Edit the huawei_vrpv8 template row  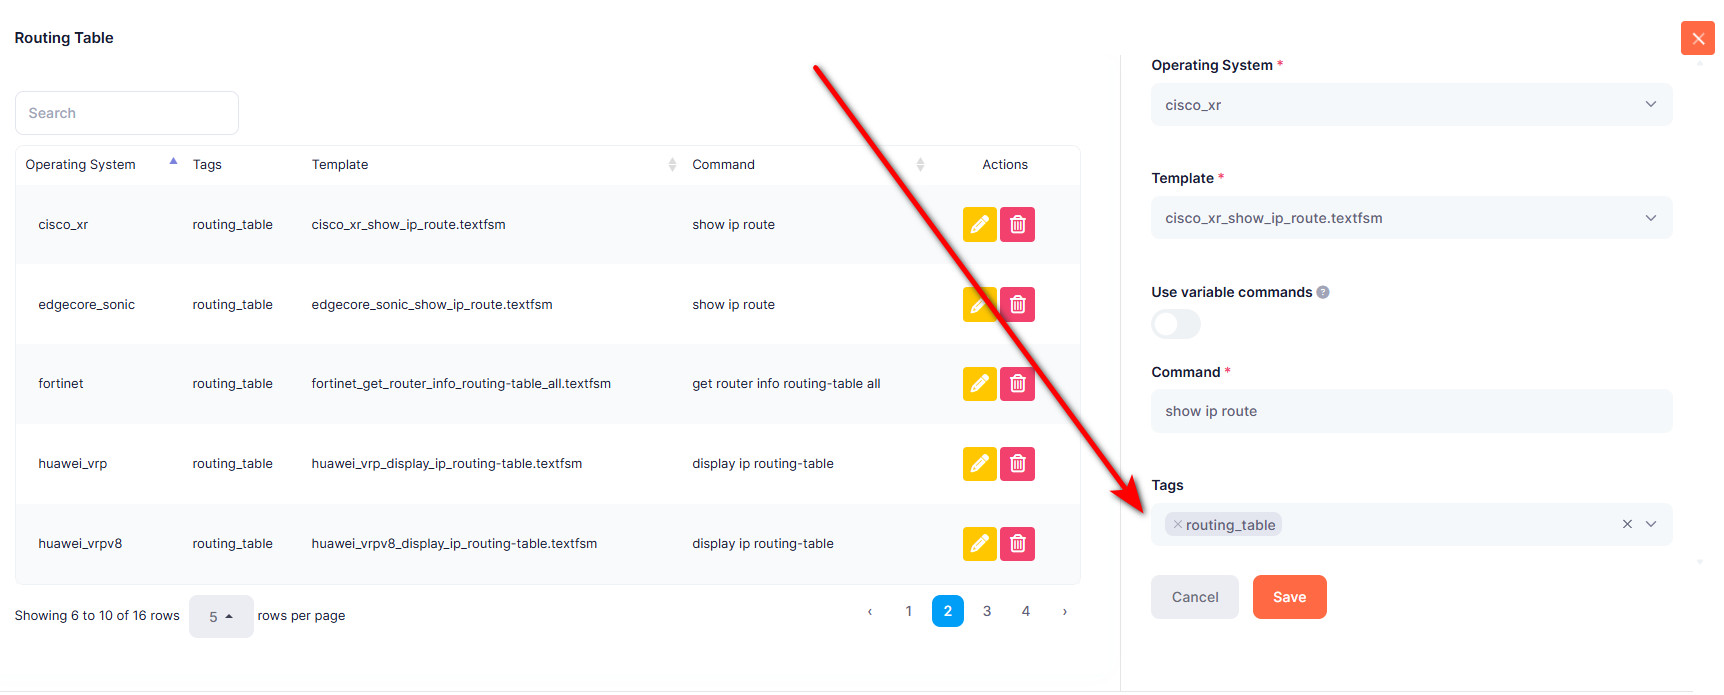pos(979,543)
